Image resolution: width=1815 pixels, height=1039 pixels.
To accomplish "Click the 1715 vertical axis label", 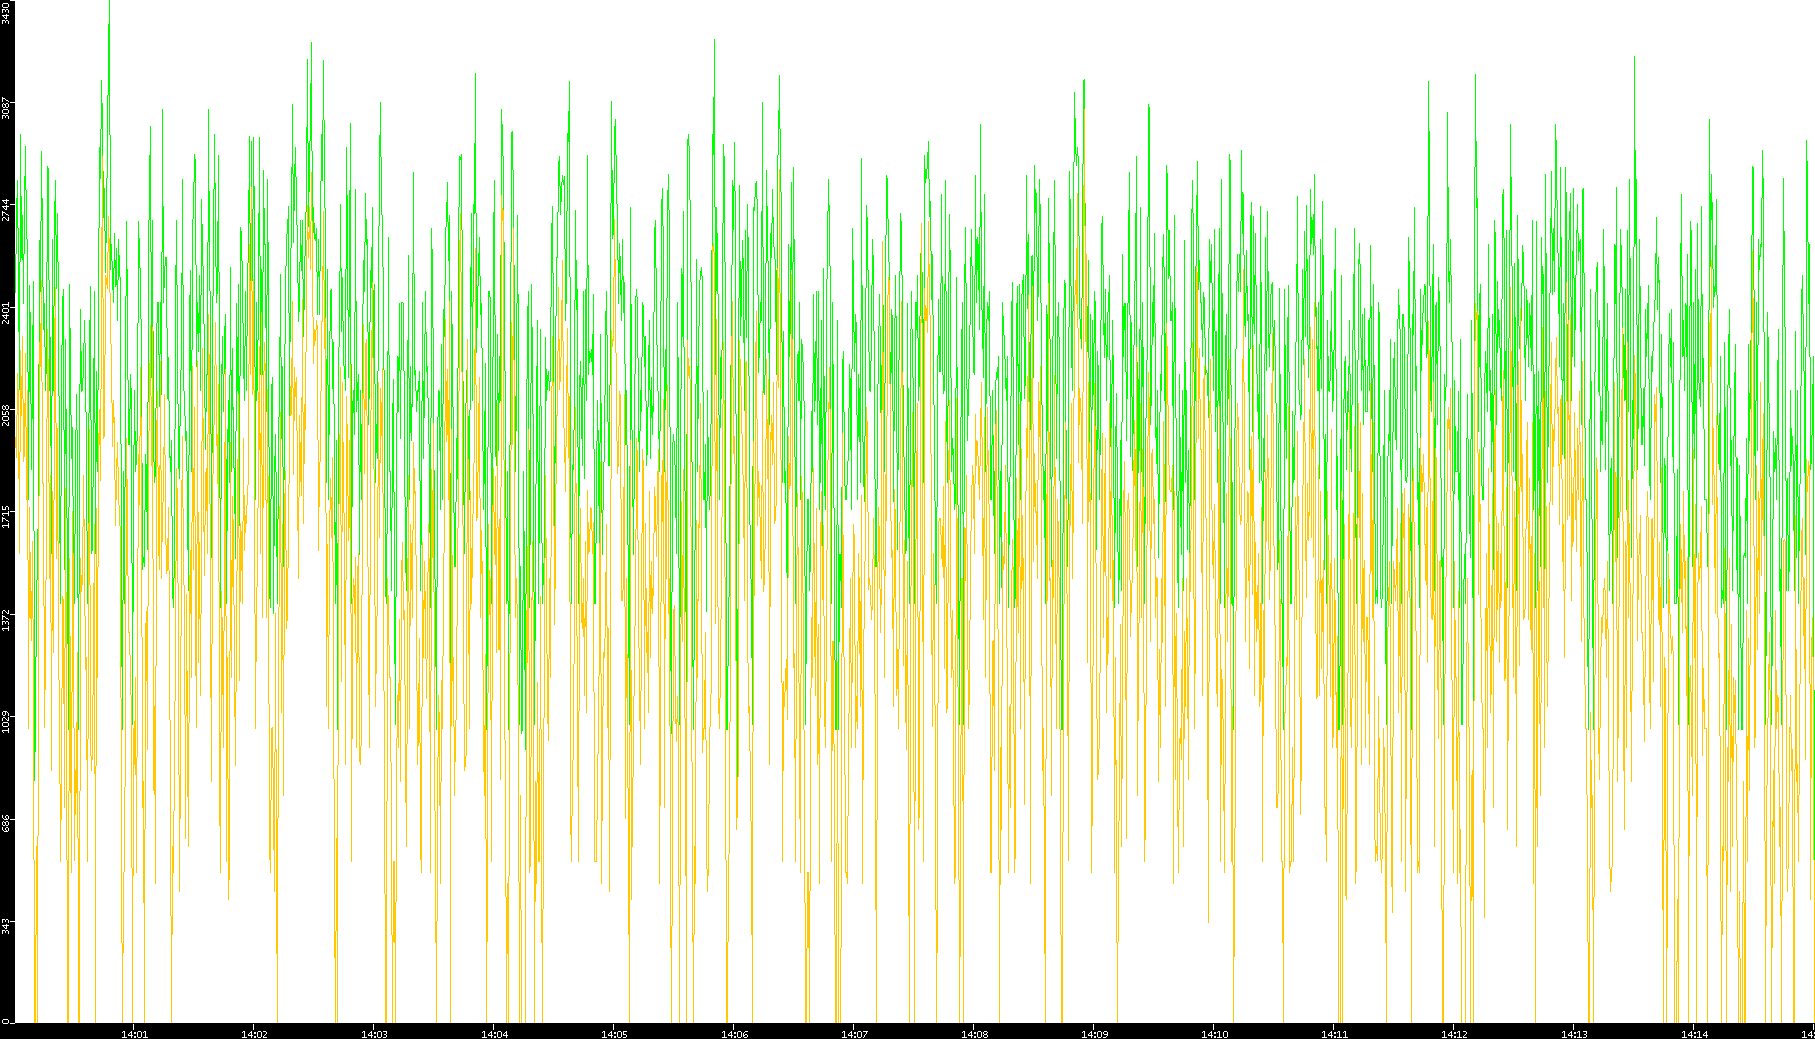I will 7,516.
